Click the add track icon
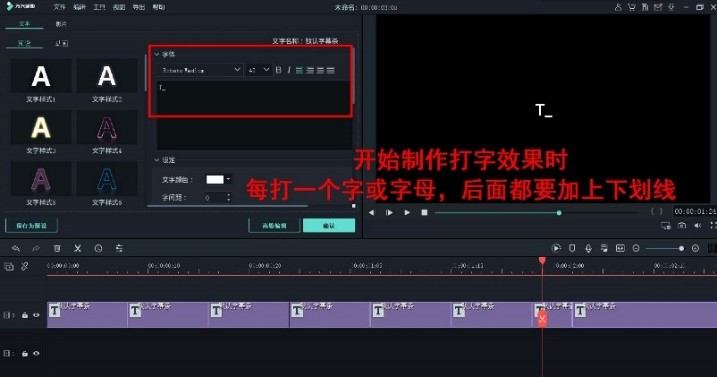The image size is (717, 377). [x=9, y=266]
